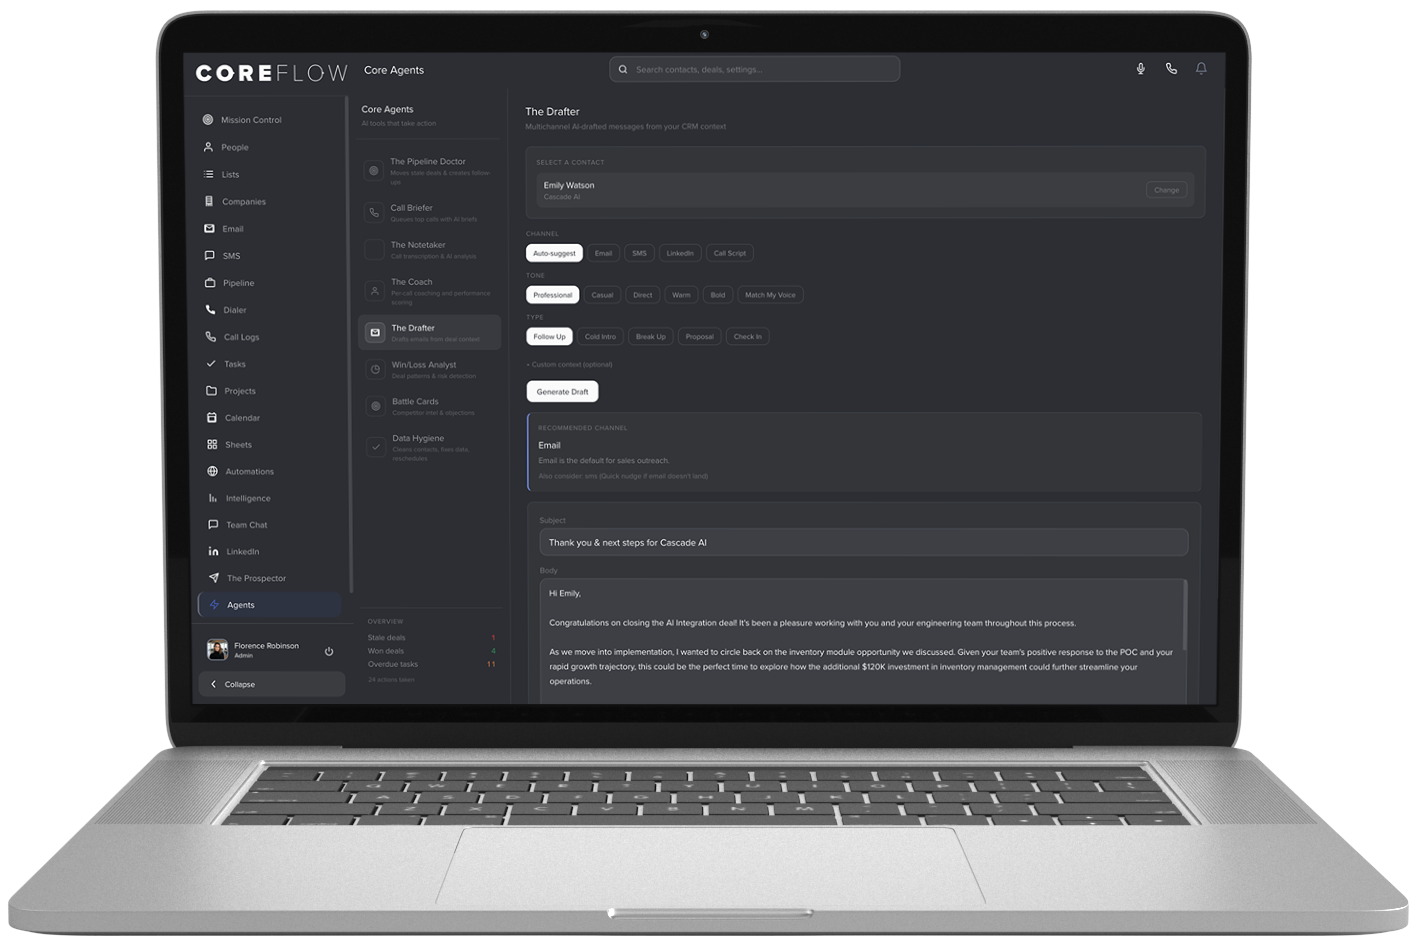The image size is (1416, 944).
Task: Select the LinkedIn channel chip
Action: click(x=680, y=253)
